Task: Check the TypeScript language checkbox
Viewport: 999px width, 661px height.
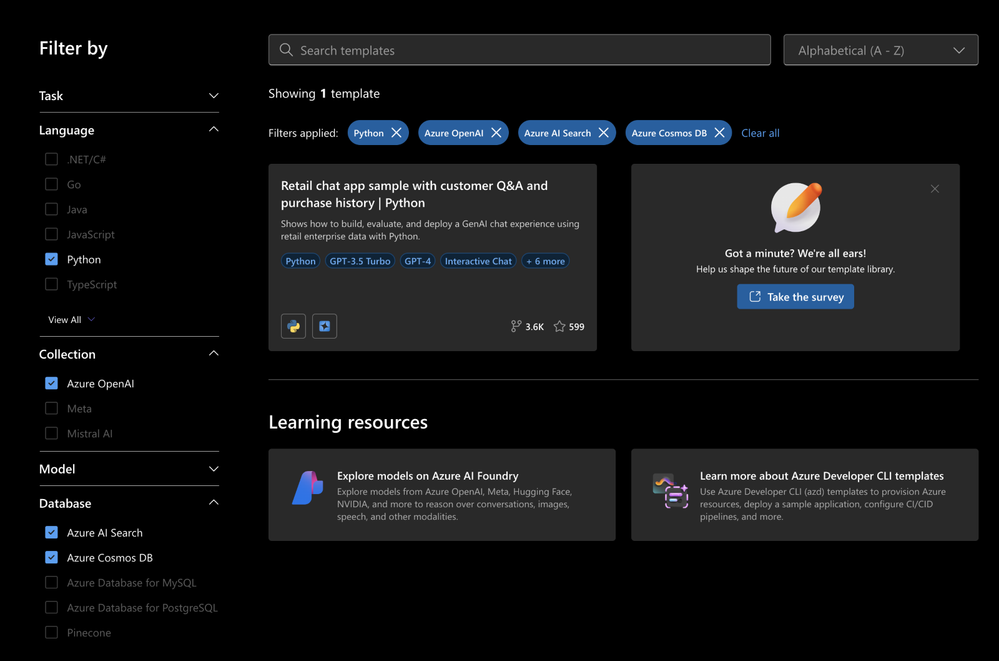Action: pyautogui.click(x=52, y=284)
